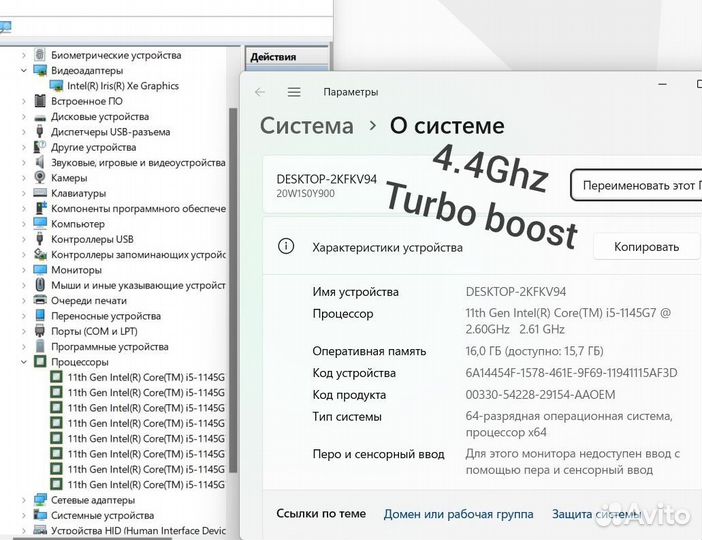Select the Intel(R) Iris(R) Xe Graphics adapter icon
The height and width of the screenshot is (540, 702).
(56, 86)
